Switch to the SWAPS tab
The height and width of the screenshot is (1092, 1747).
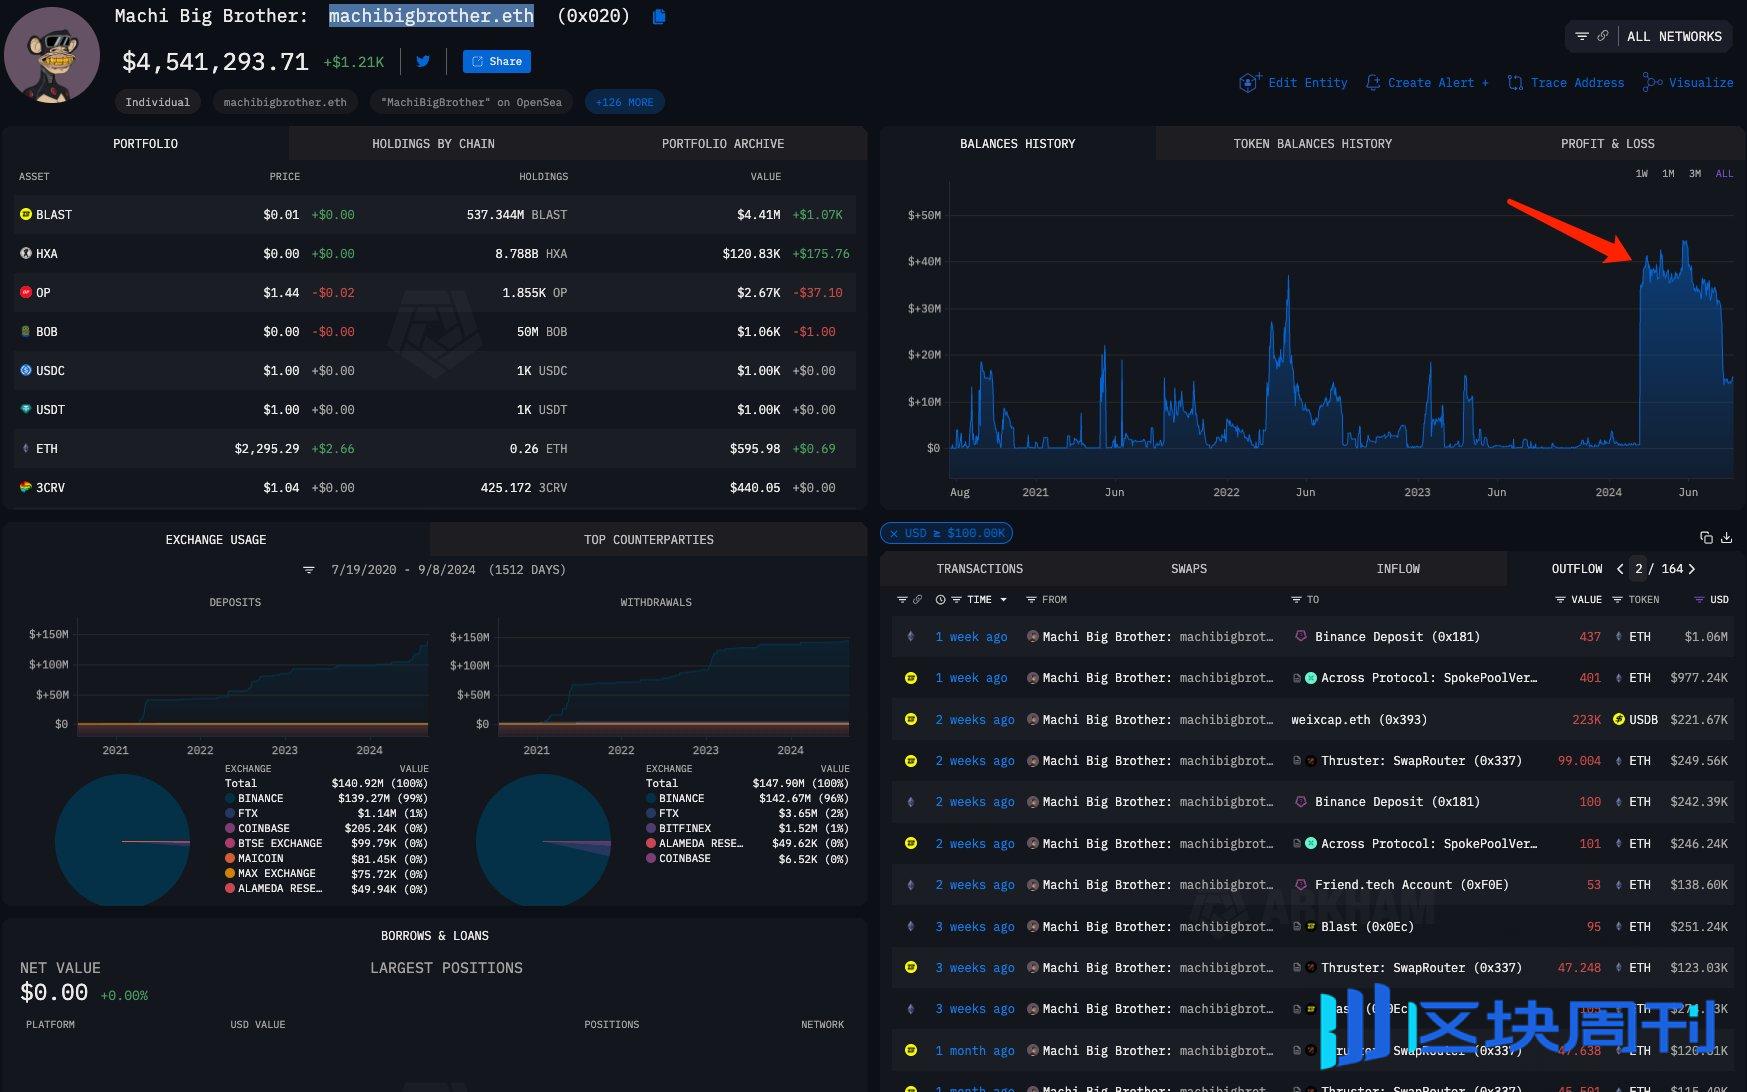click(1189, 569)
